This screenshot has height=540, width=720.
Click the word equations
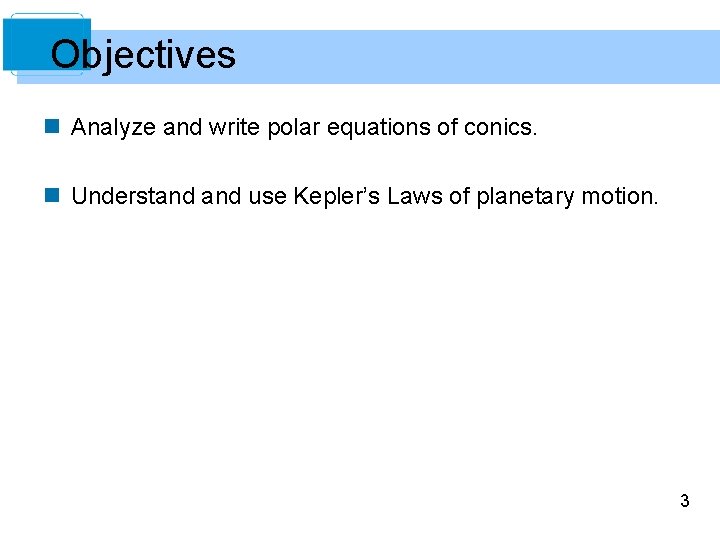tap(378, 128)
